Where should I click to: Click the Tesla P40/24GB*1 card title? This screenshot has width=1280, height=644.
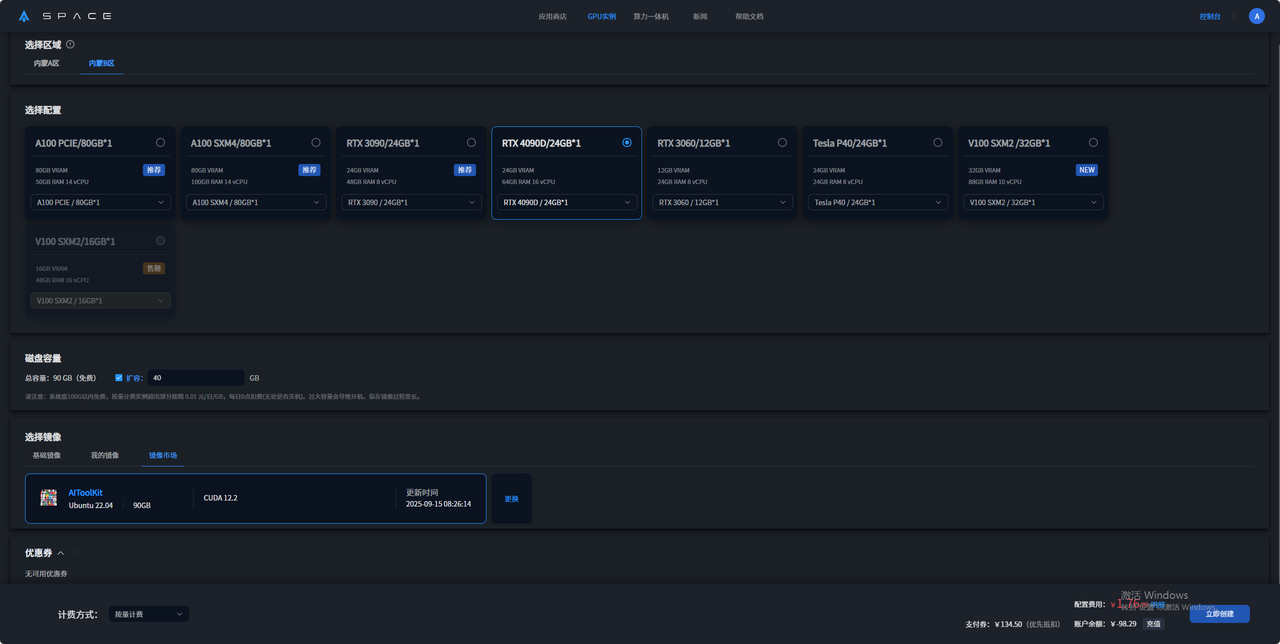pos(852,143)
